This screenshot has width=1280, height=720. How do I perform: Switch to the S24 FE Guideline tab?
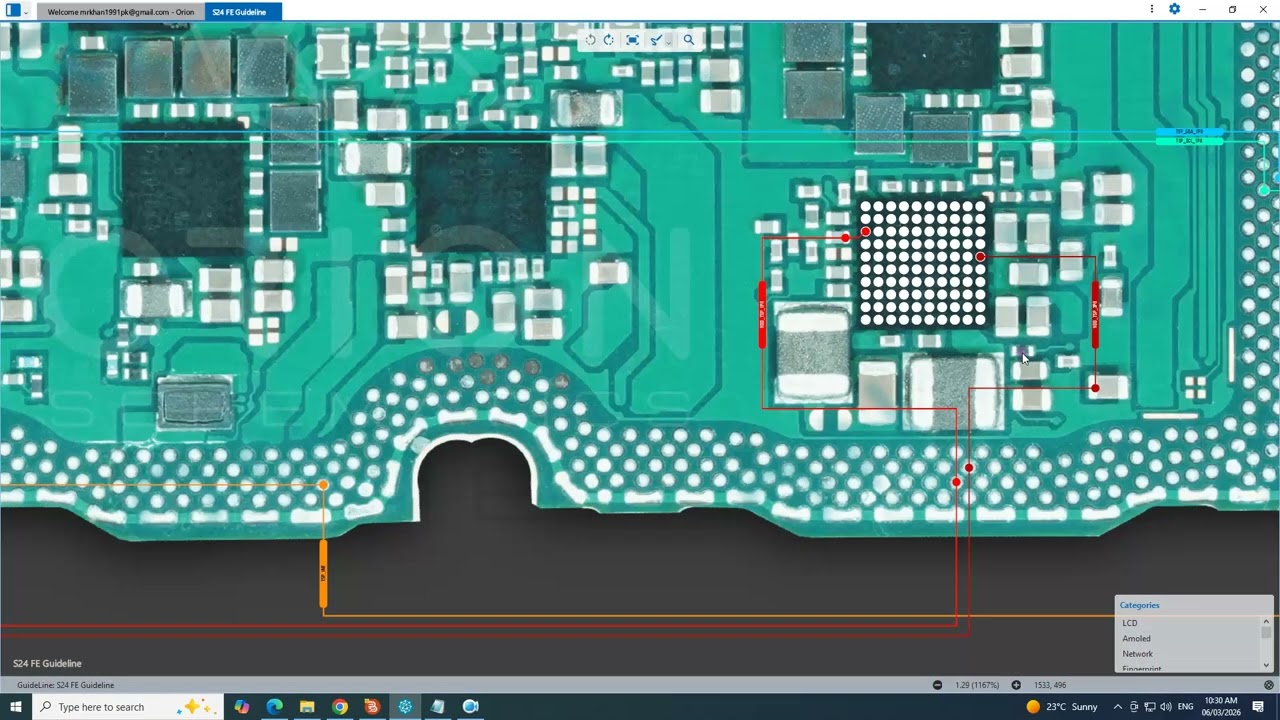coord(242,13)
